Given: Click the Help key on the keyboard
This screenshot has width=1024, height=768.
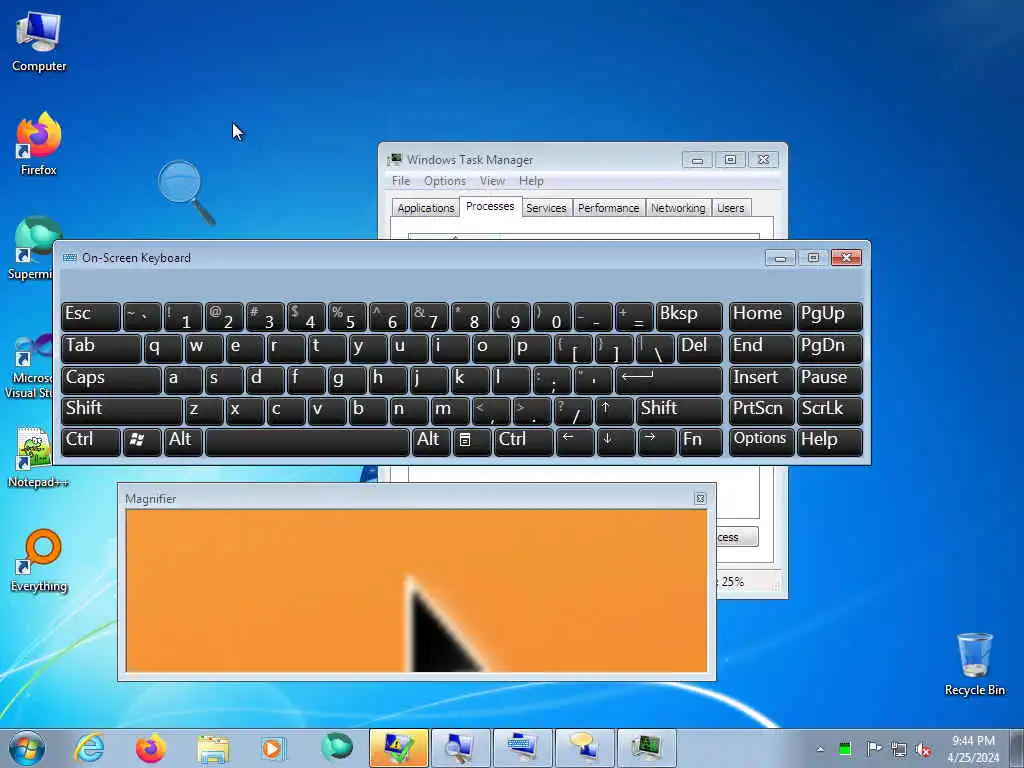Looking at the screenshot, I should pyautogui.click(x=829, y=442).
